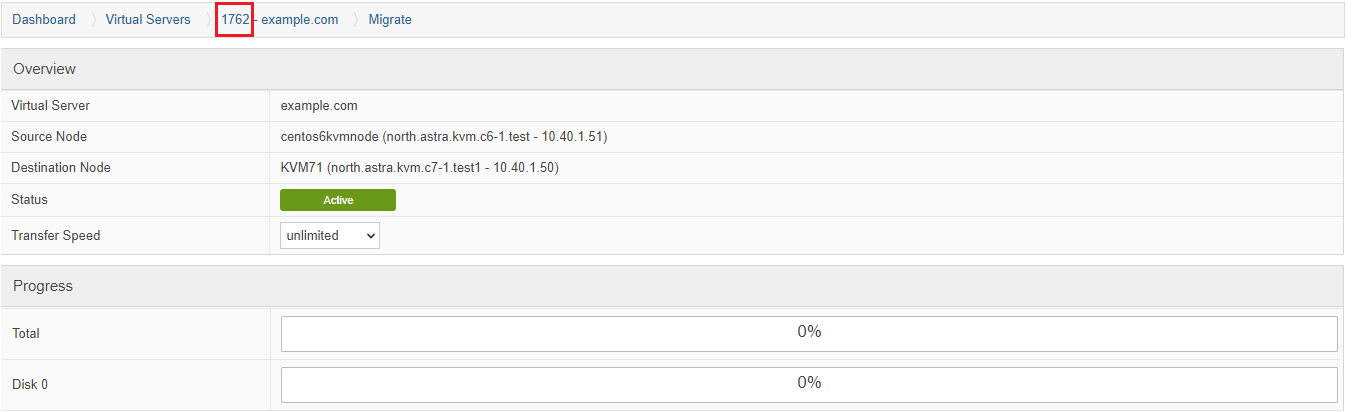Click the Virtual Server example.com value
This screenshot has width=1358, height=412.
(x=319, y=105)
